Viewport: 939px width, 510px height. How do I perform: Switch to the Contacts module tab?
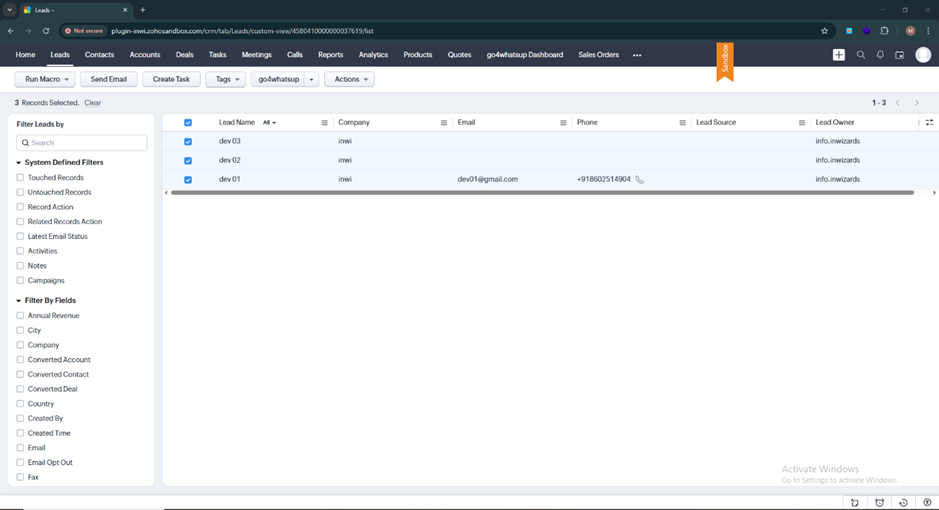pyautogui.click(x=99, y=55)
